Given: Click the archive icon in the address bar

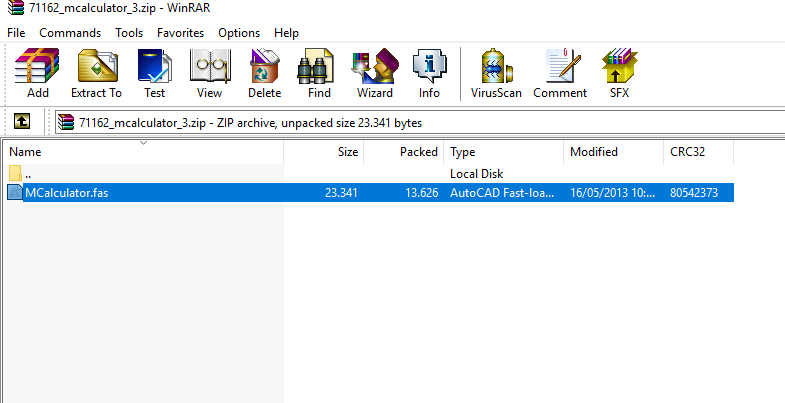Looking at the screenshot, I should (66, 122).
